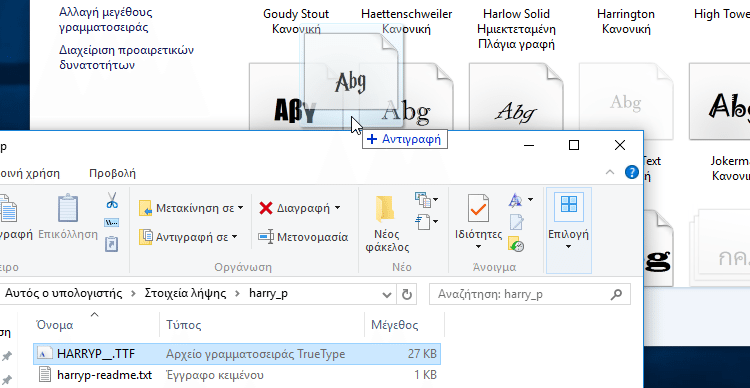Open Ιδιότητες properties icon
The image size is (750, 388).
pyautogui.click(x=478, y=208)
